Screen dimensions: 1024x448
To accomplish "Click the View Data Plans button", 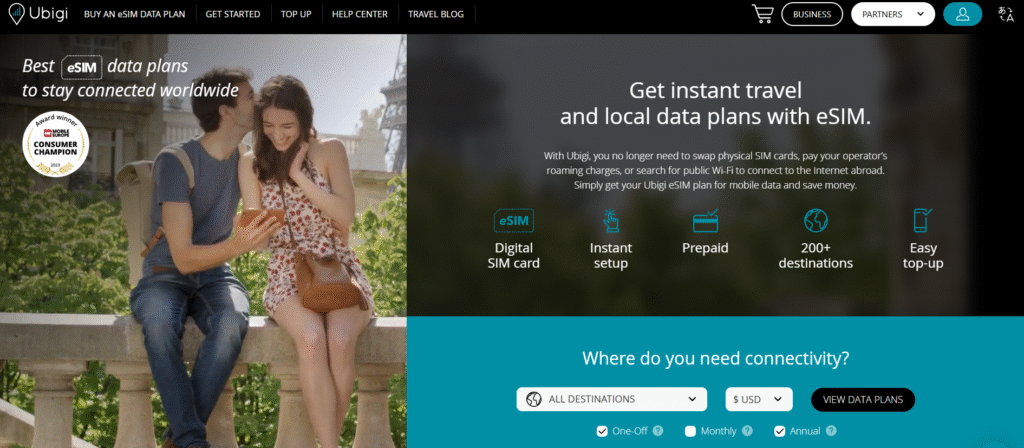I will tap(863, 400).
